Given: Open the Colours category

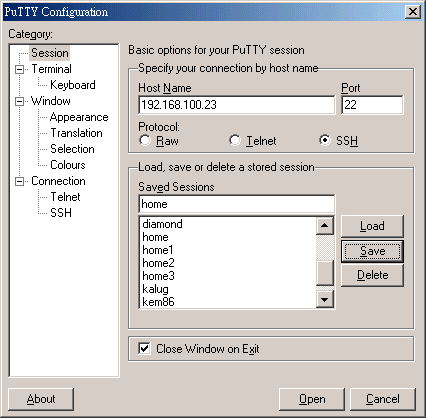Looking at the screenshot, I should tap(68, 165).
